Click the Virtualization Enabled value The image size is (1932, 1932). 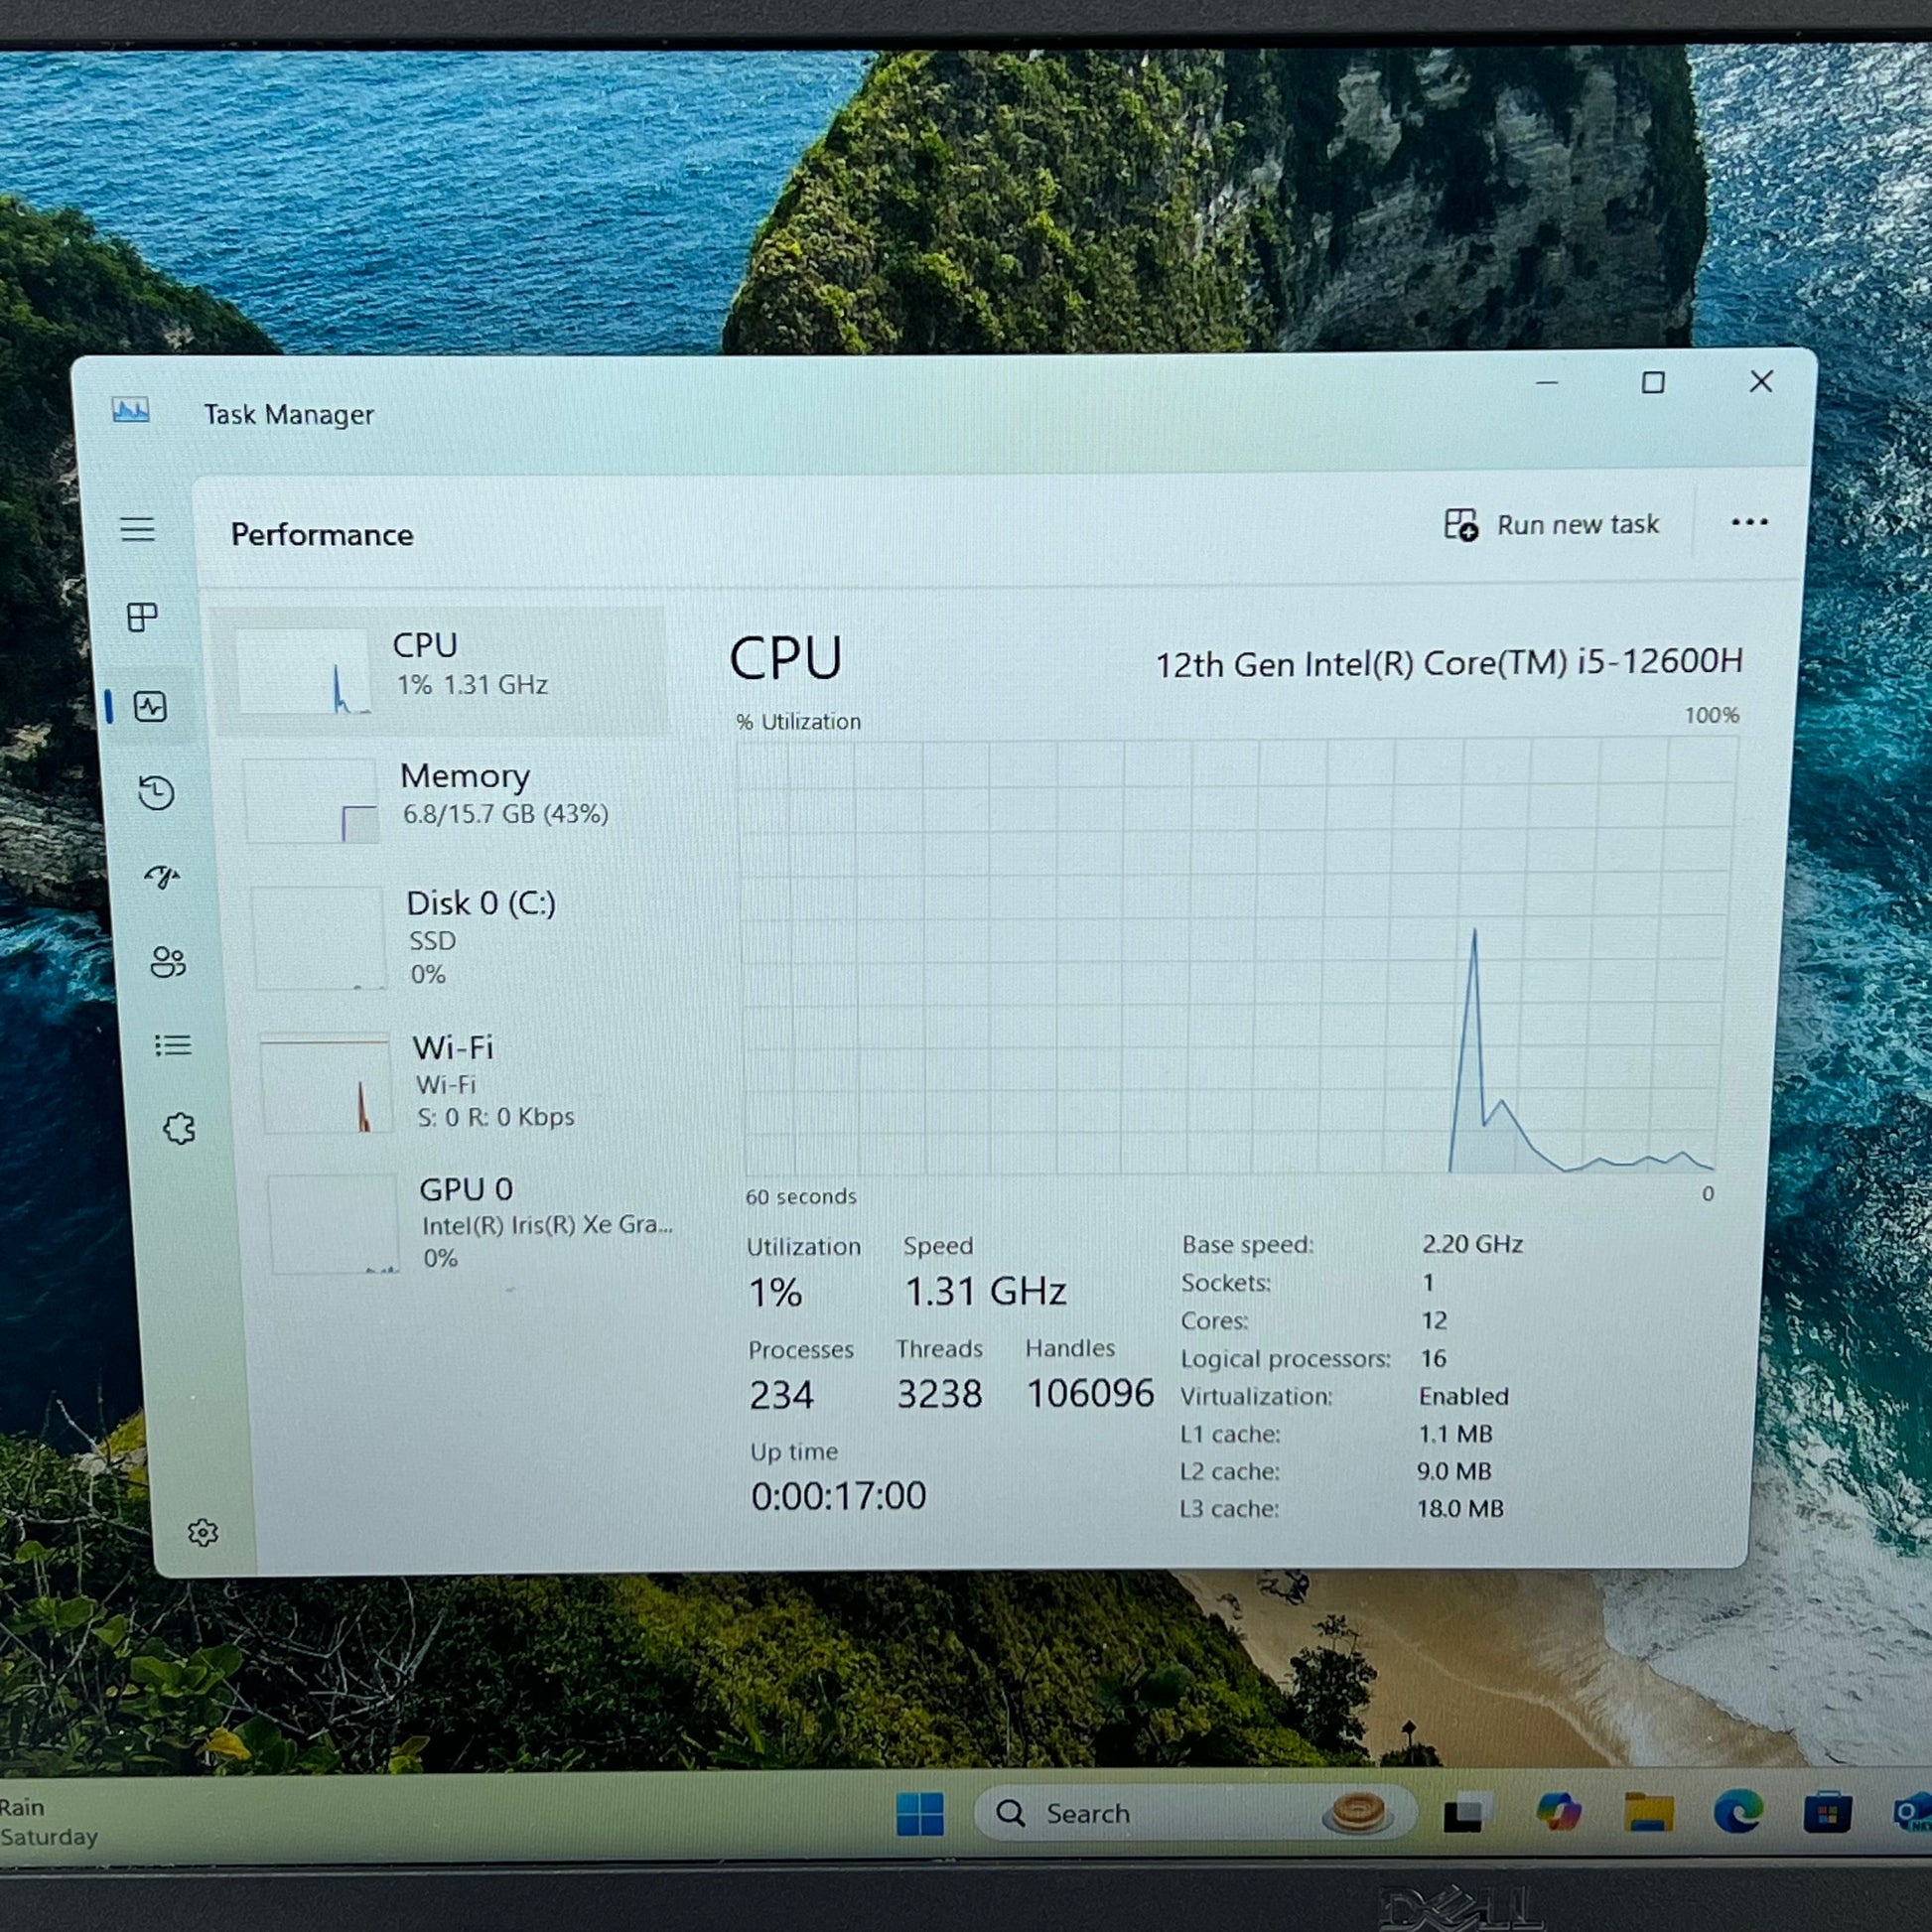(1464, 1396)
